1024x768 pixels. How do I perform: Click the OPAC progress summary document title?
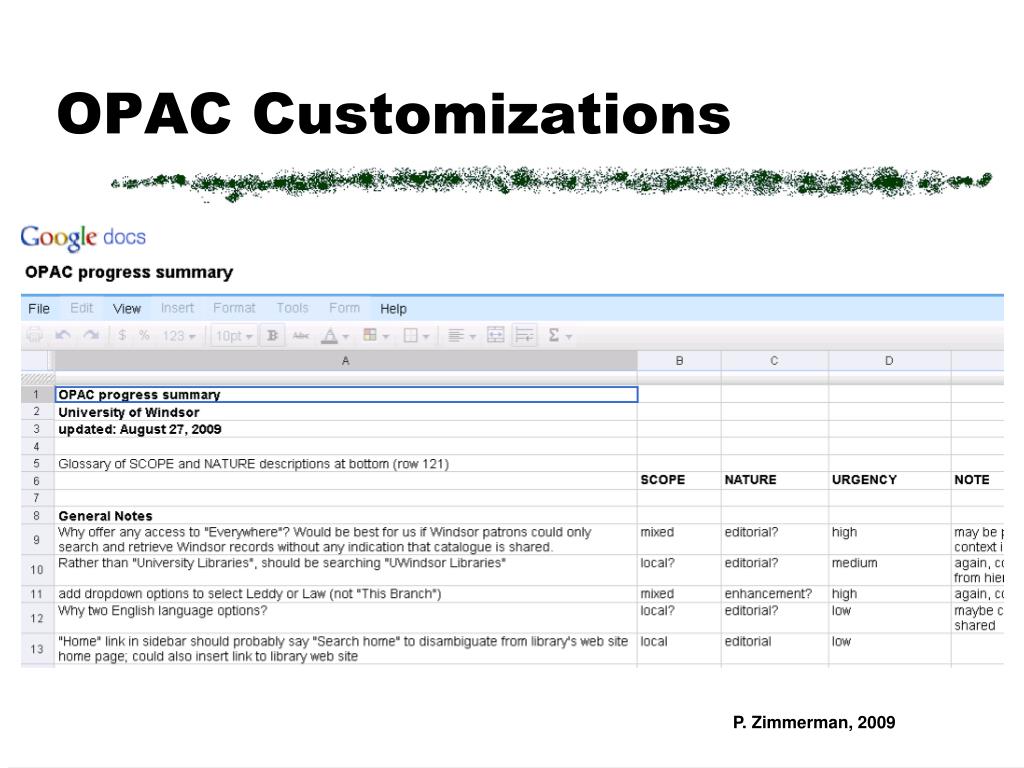129,272
